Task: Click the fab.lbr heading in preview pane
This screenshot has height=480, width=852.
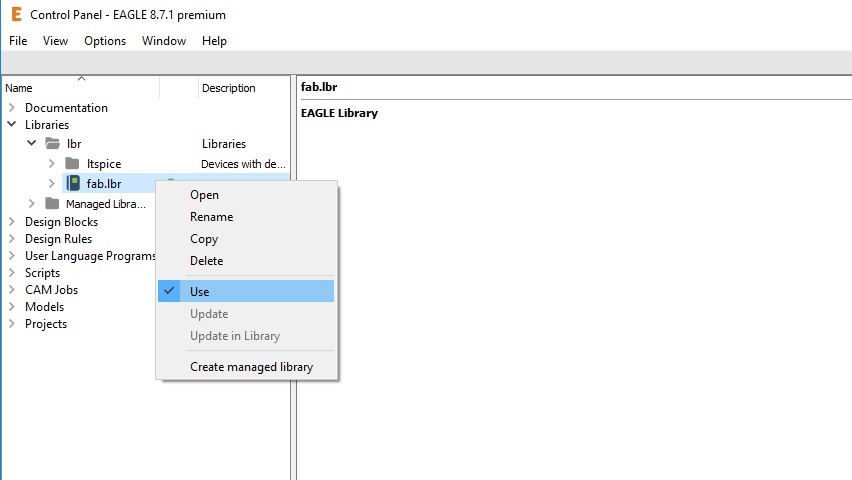Action: click(319, 87)
